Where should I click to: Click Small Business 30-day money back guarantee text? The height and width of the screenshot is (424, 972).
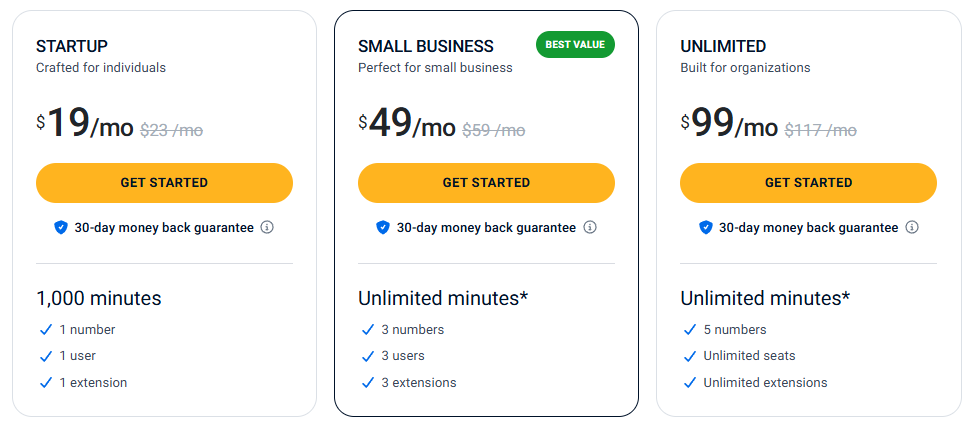486,227
